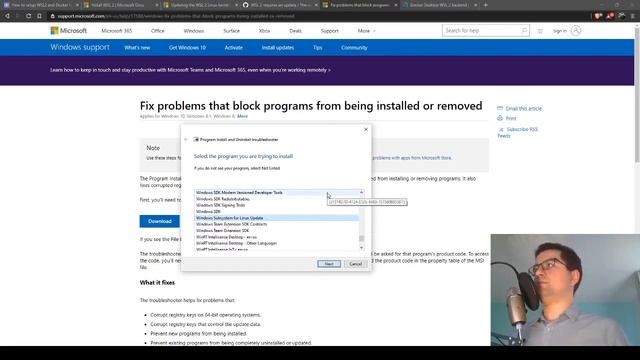Click the search magnifier icon
This screenshot has width=640, height=360.
tap(524, 31)
